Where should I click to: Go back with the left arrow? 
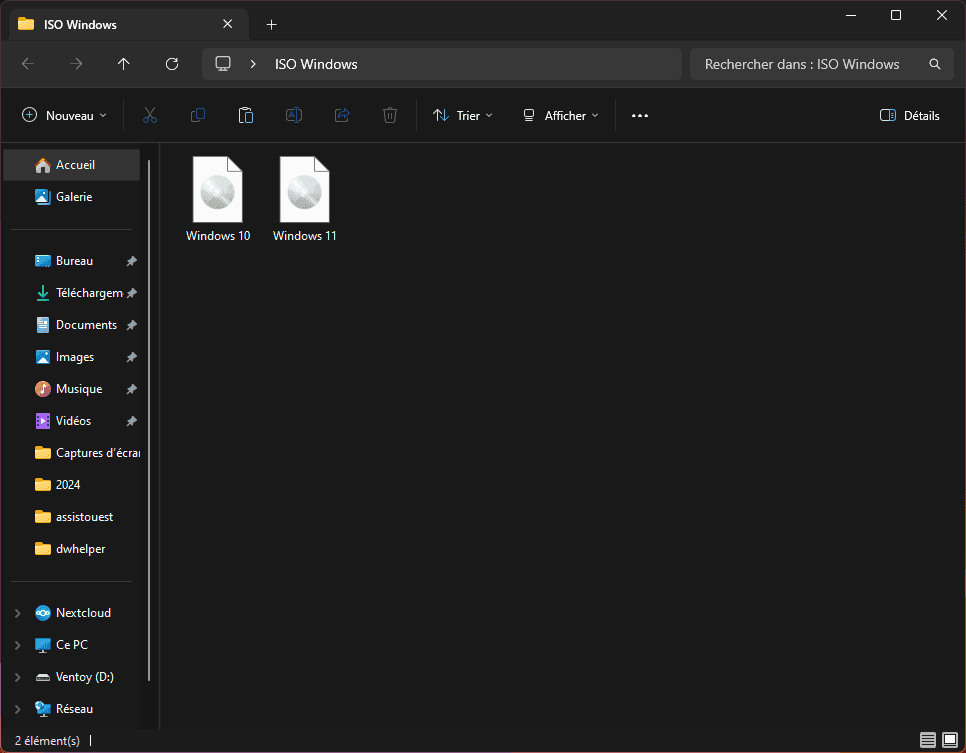[x=28, y=64]
